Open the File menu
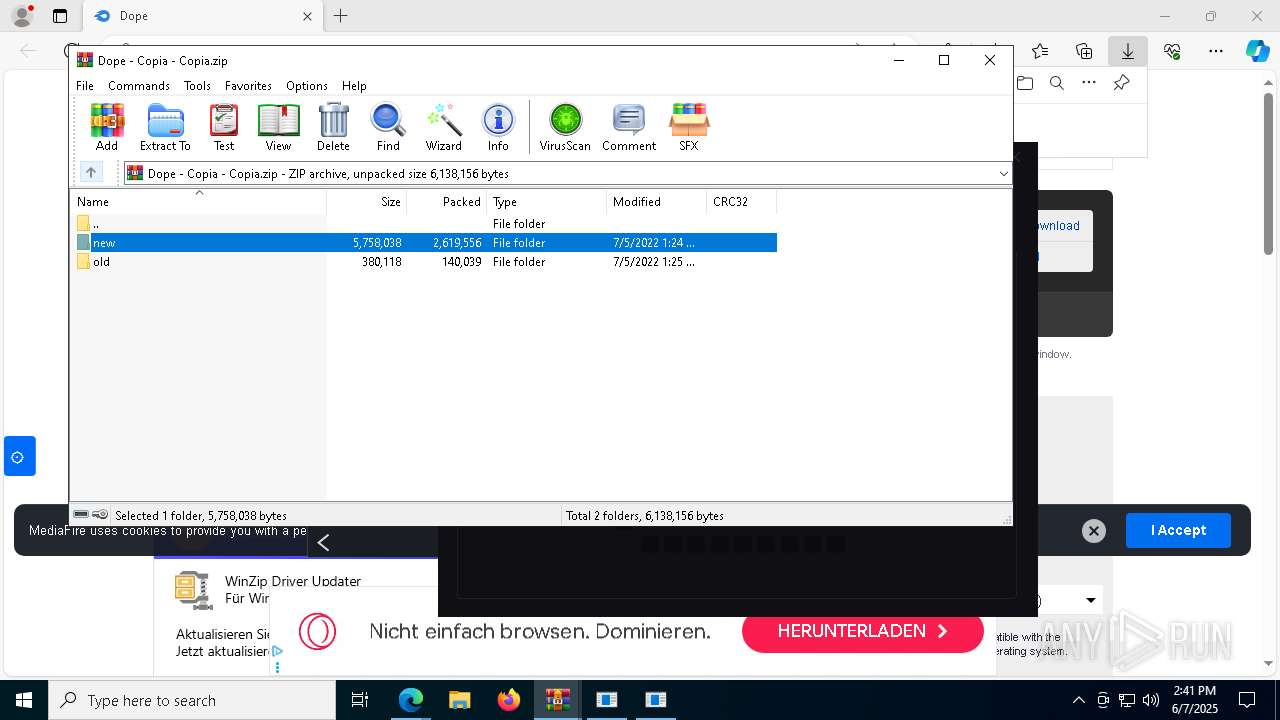The height and width of the screenshot is (720, 1280). (x=85, y=86)
